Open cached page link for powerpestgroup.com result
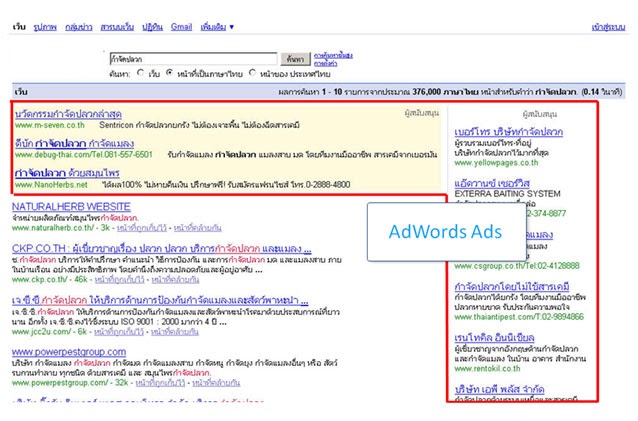The height and width of the screenshot is (421, 638). pyautogui.click(x=160, y=383)
